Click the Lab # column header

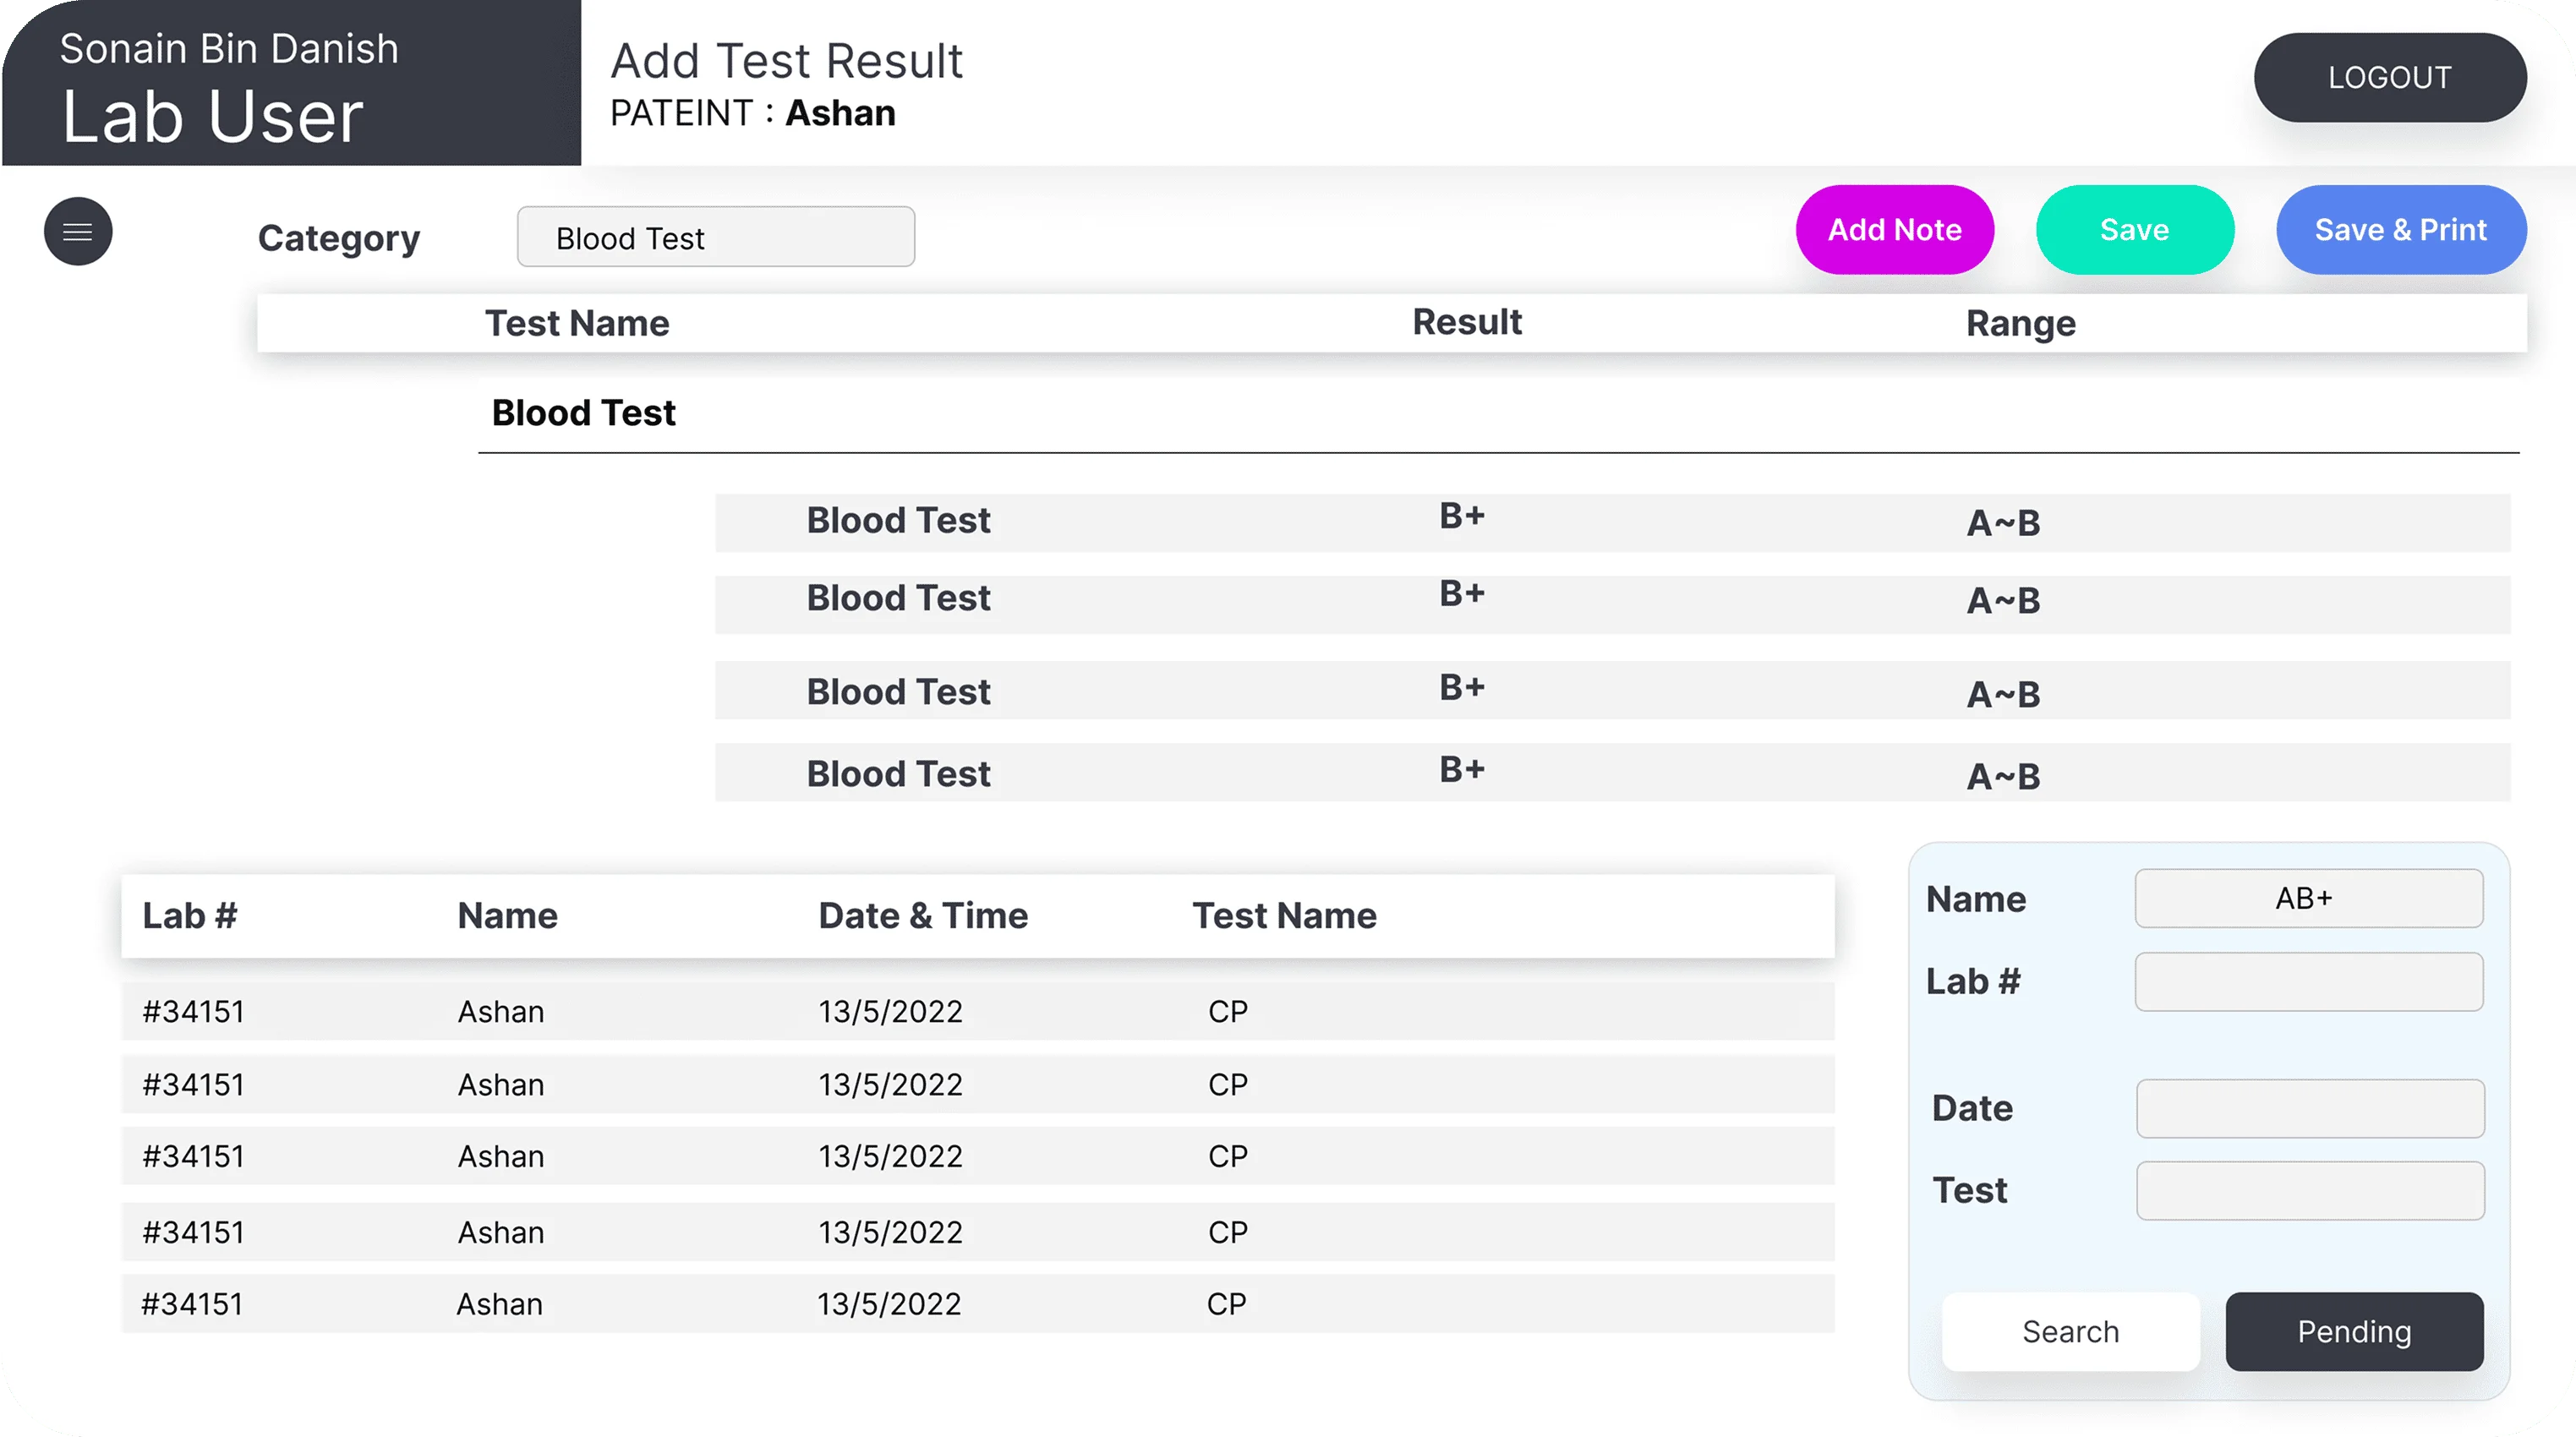pos(190,916)
